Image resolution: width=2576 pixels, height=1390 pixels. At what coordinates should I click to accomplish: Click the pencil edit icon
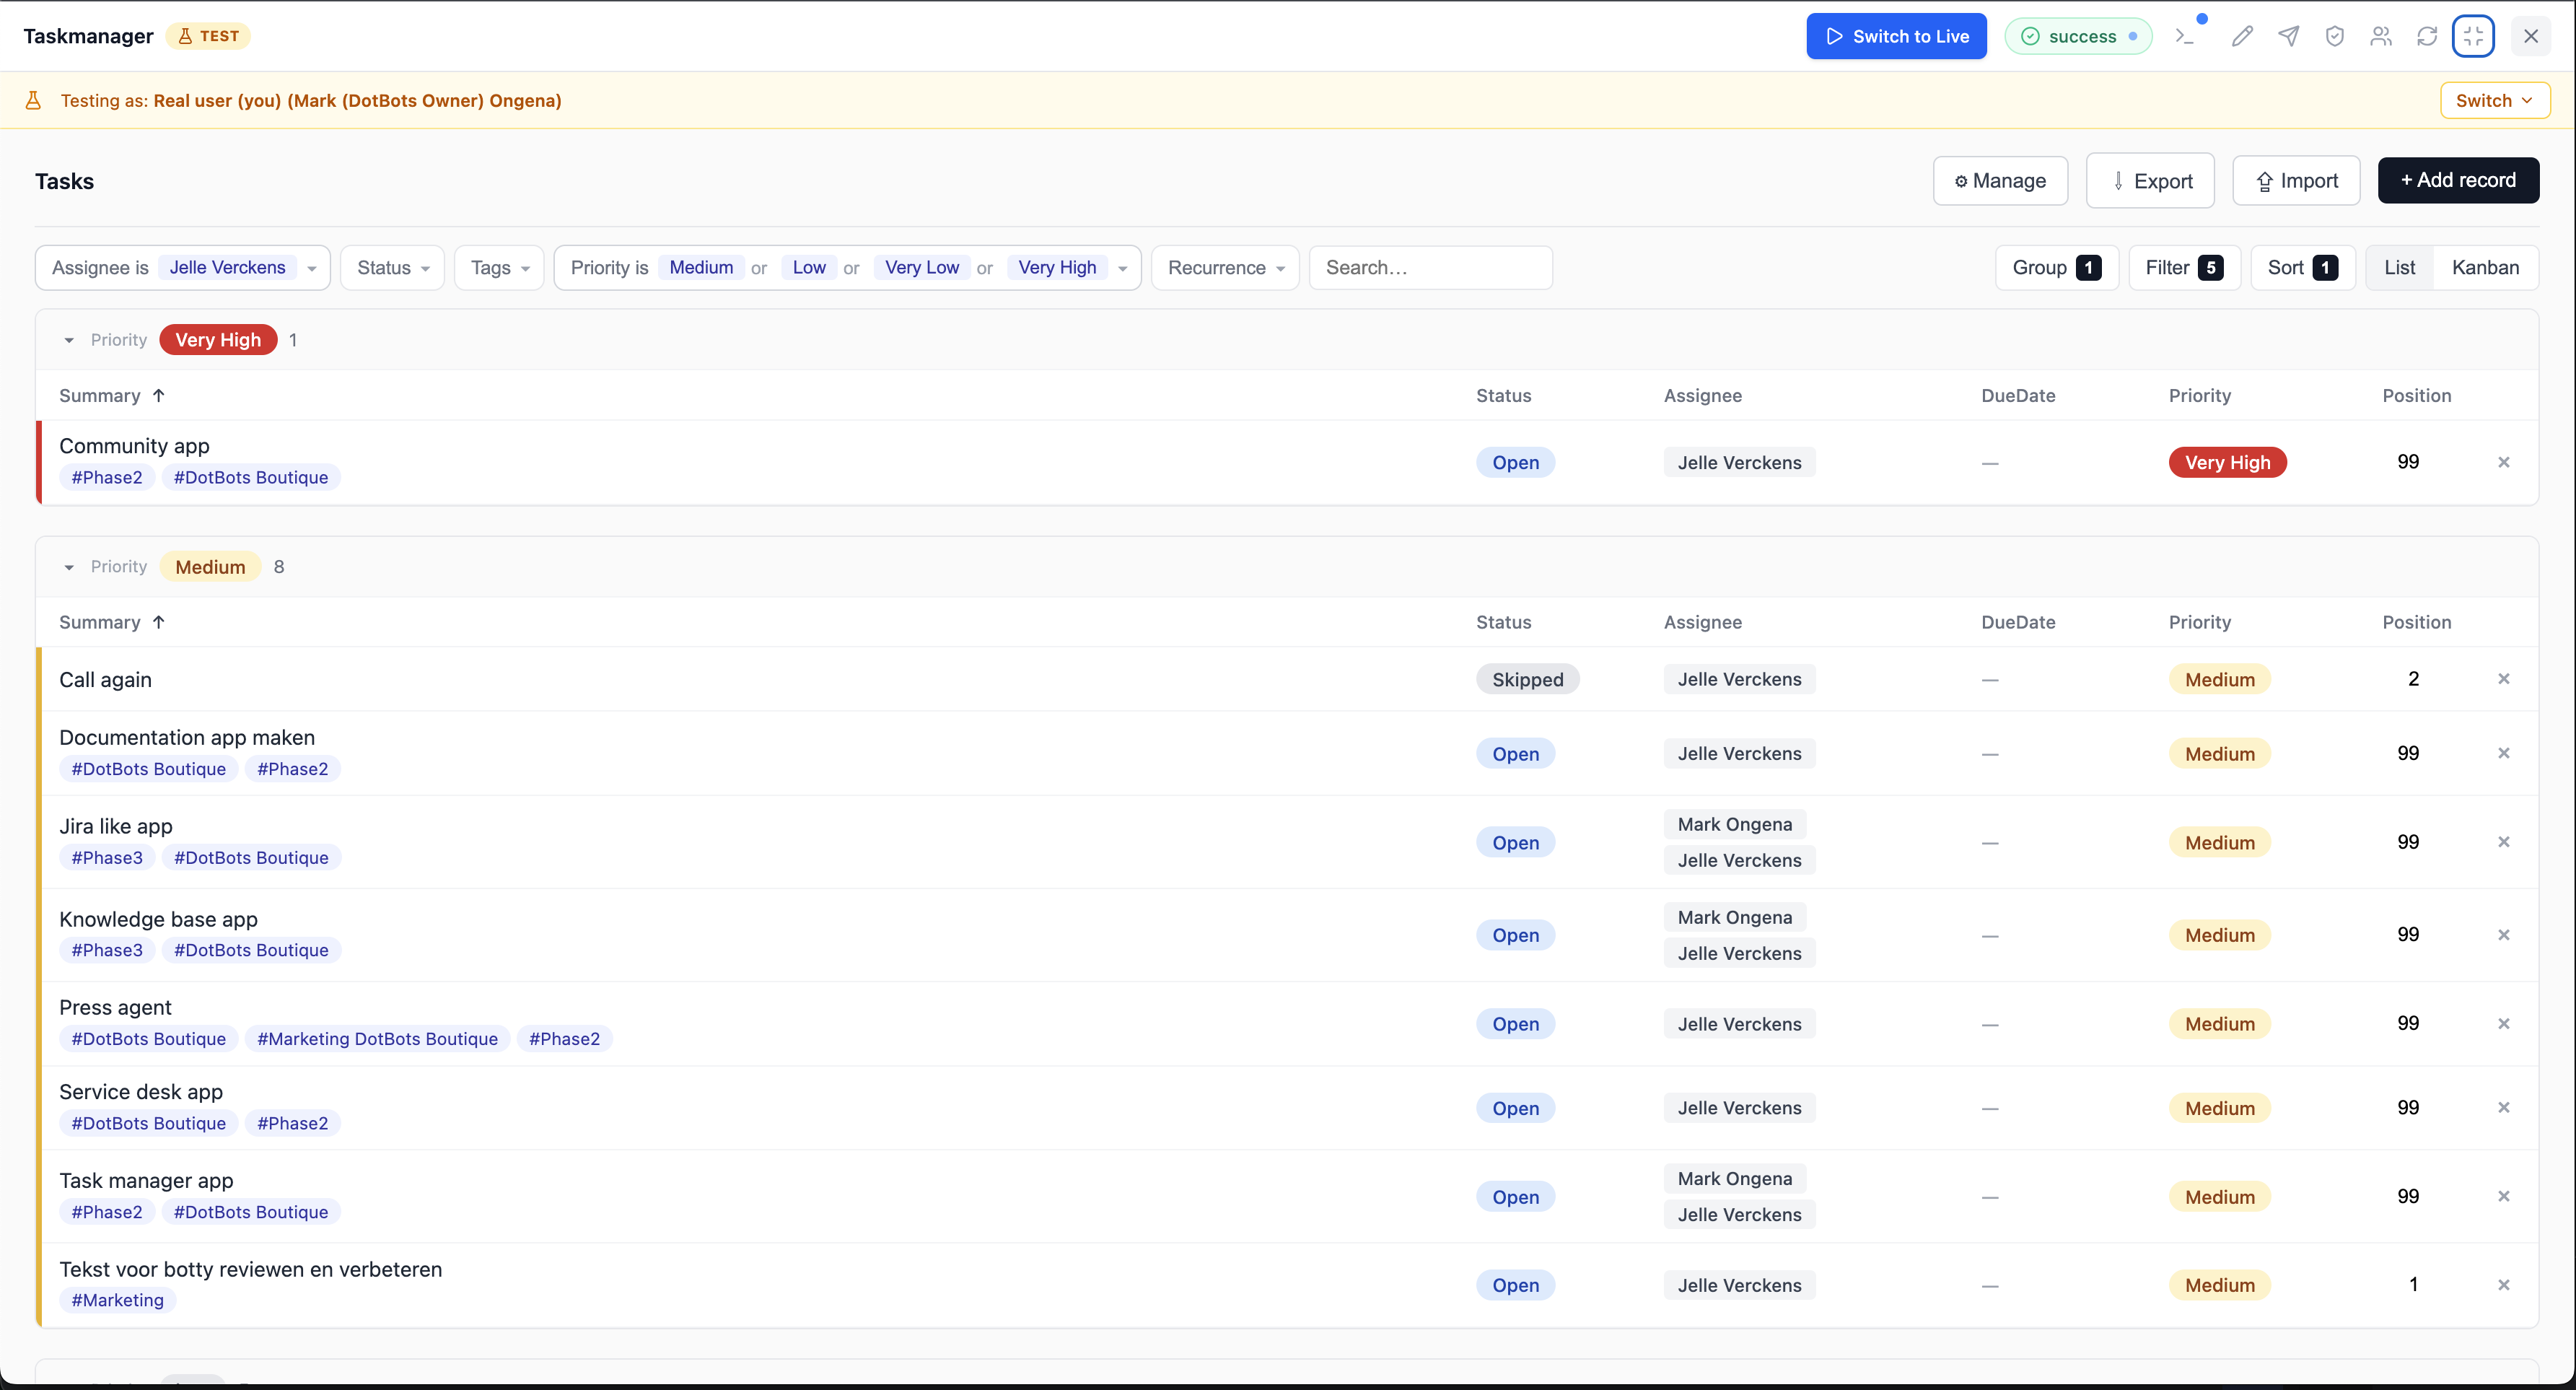[x=2242, y=36]
